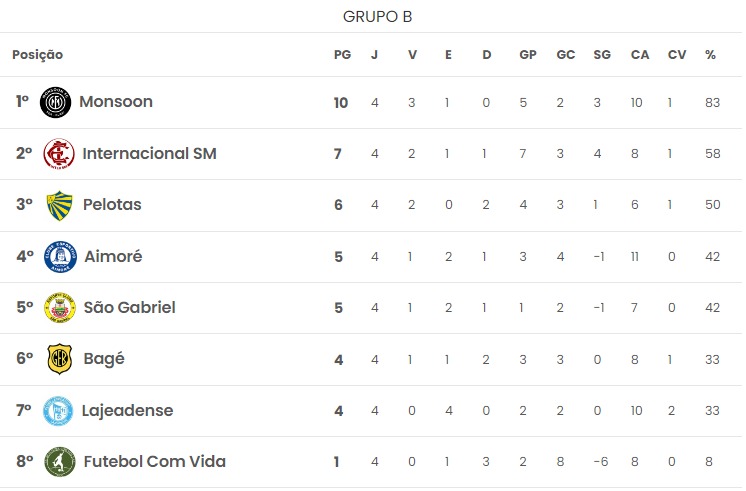Image resolution: width=746 pixels, height=491 pixels.
Task: Click the Futebol Com Vida green badge
Action: (x=59, y=462)
